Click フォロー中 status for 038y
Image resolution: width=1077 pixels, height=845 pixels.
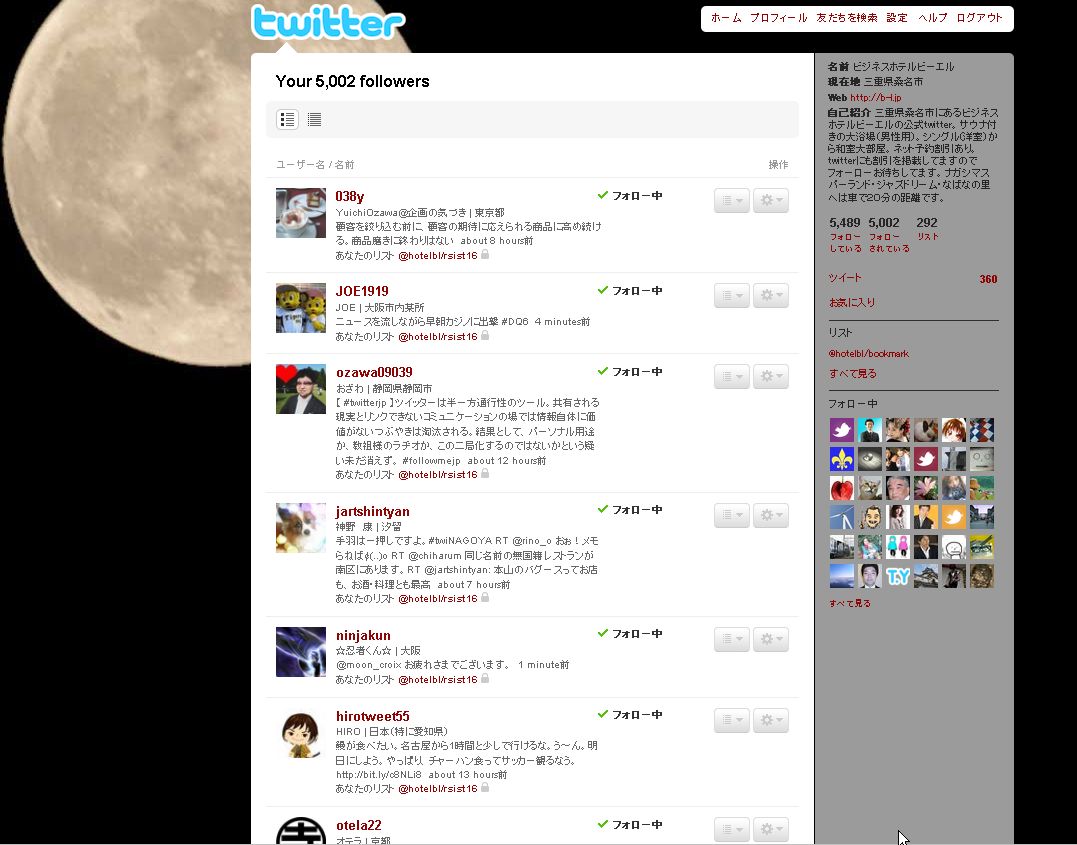(x=630, y=196)
